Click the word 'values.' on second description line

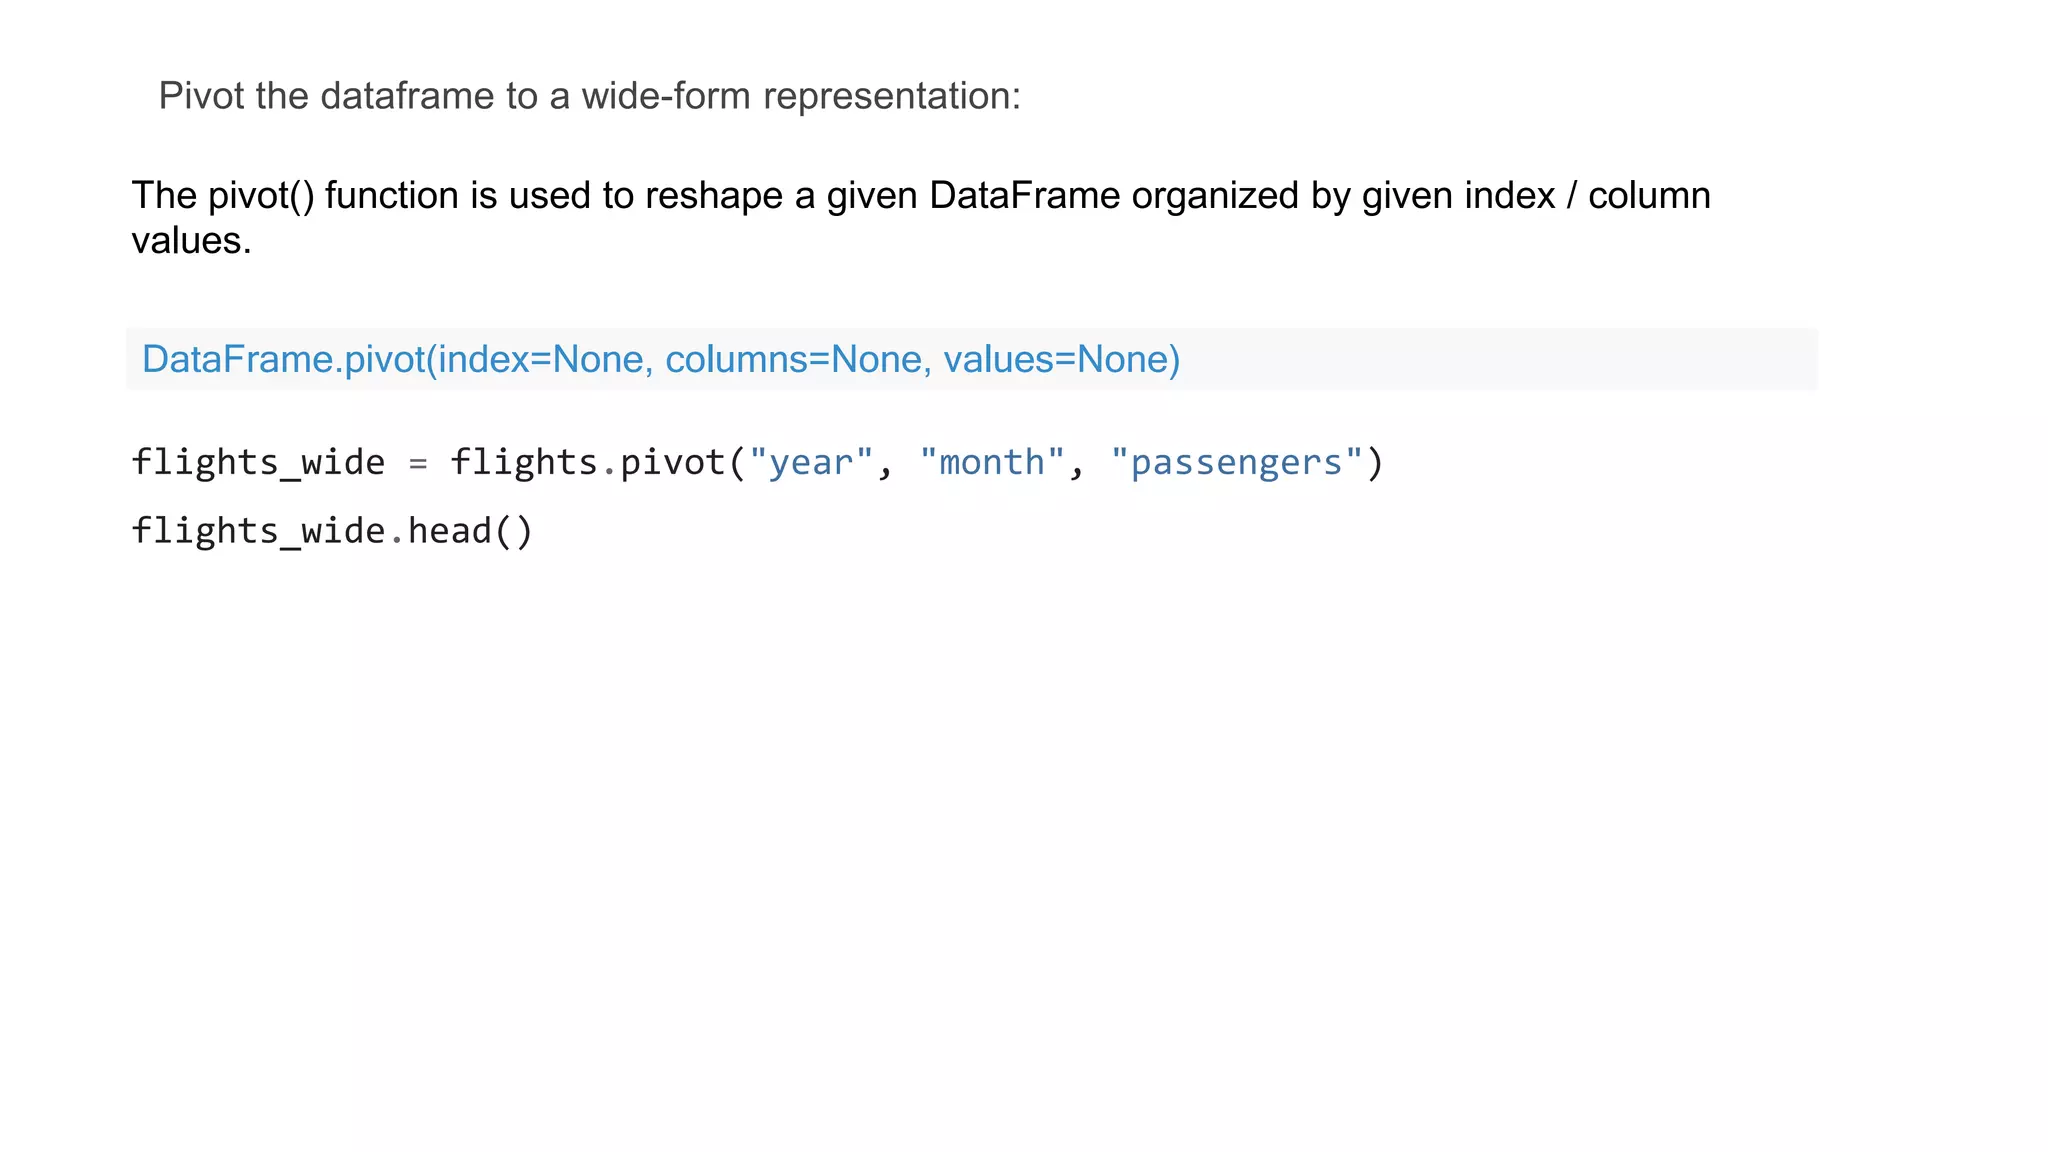pyautogui.click(x=191, y=240)
